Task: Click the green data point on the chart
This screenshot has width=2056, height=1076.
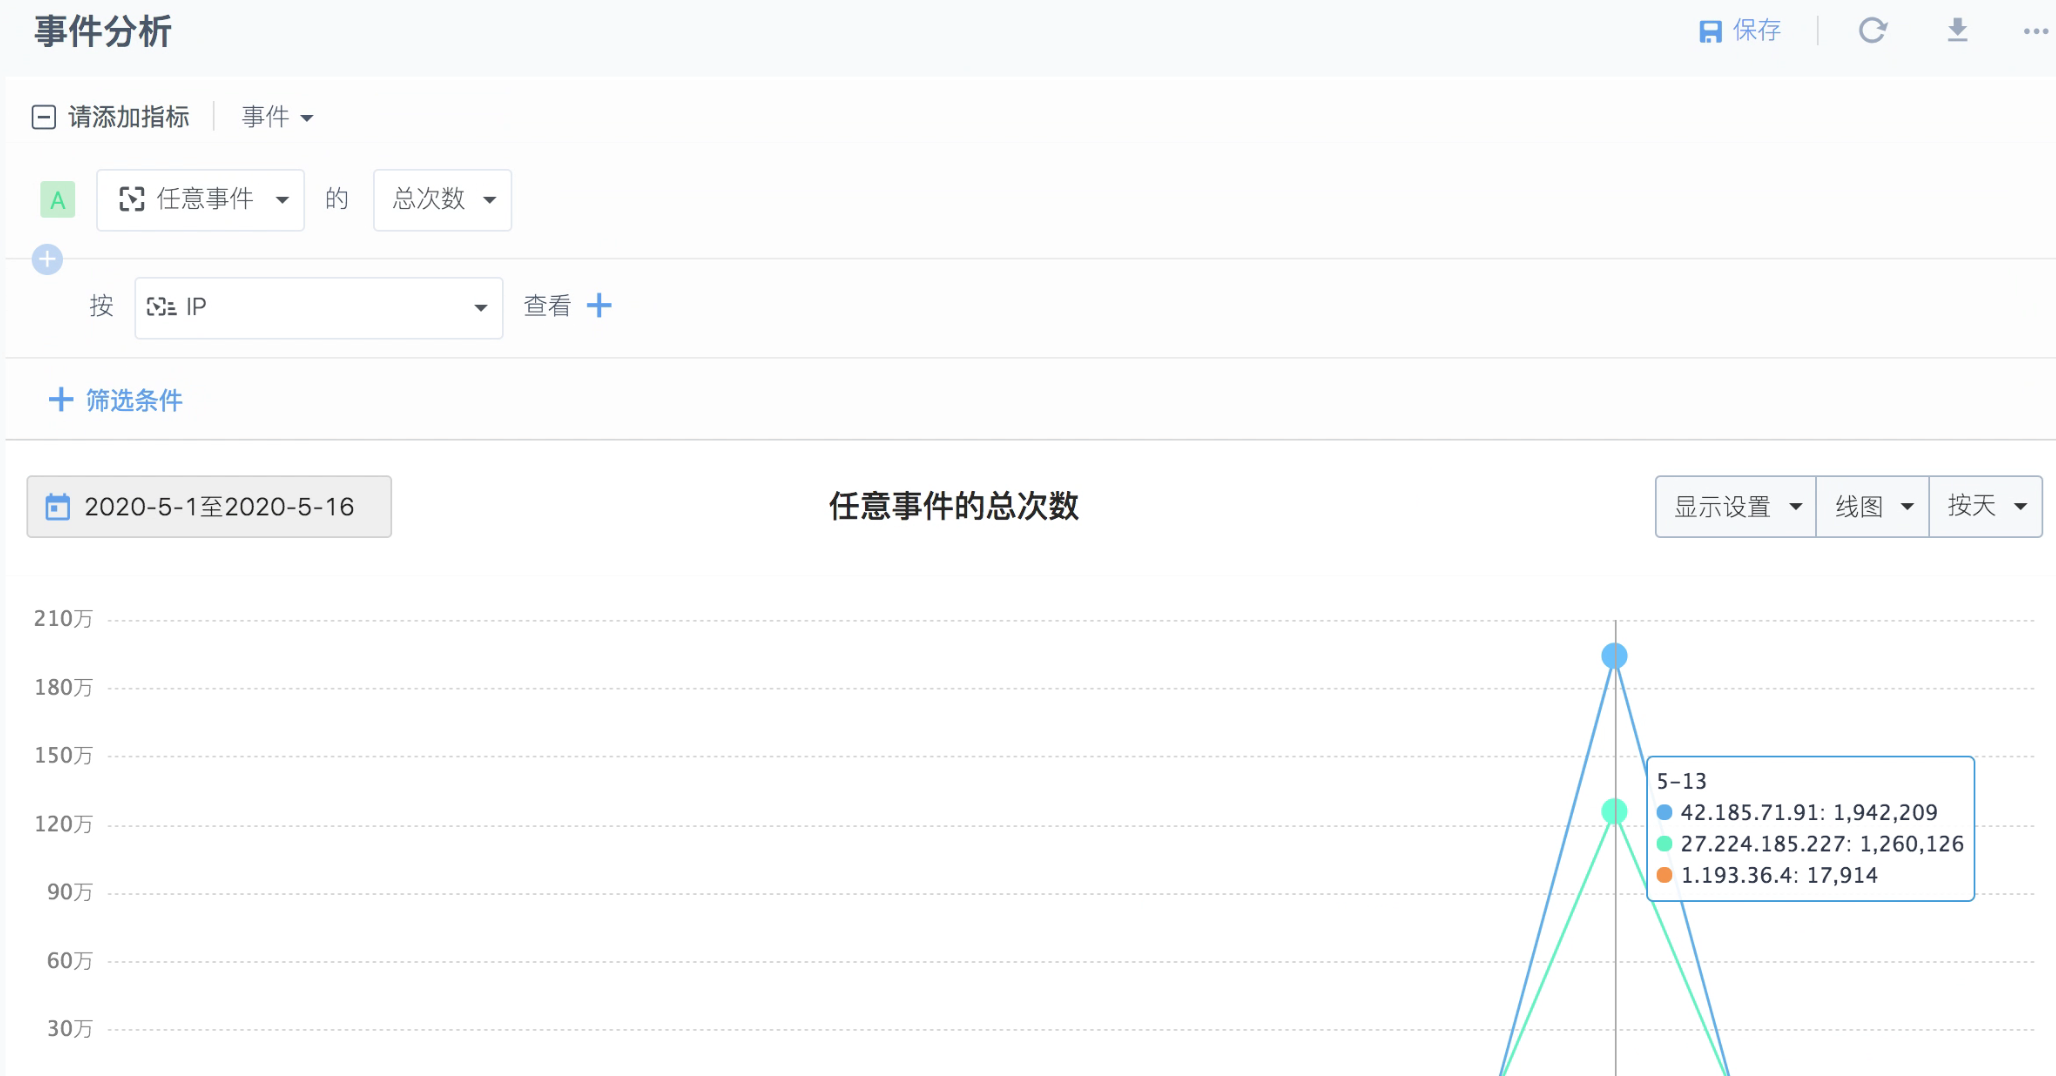Action: 1614,811
